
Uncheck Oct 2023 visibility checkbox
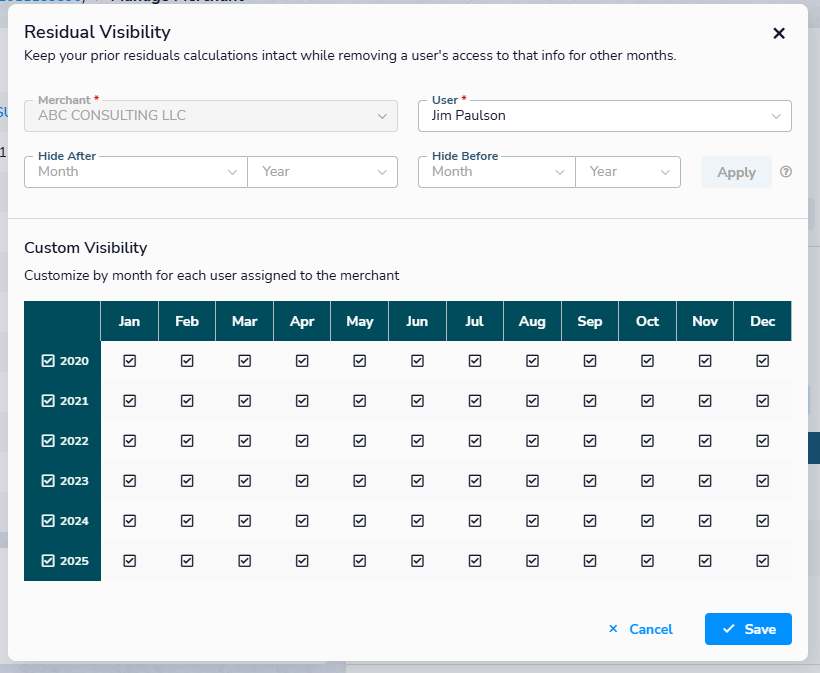click(647, 481)
